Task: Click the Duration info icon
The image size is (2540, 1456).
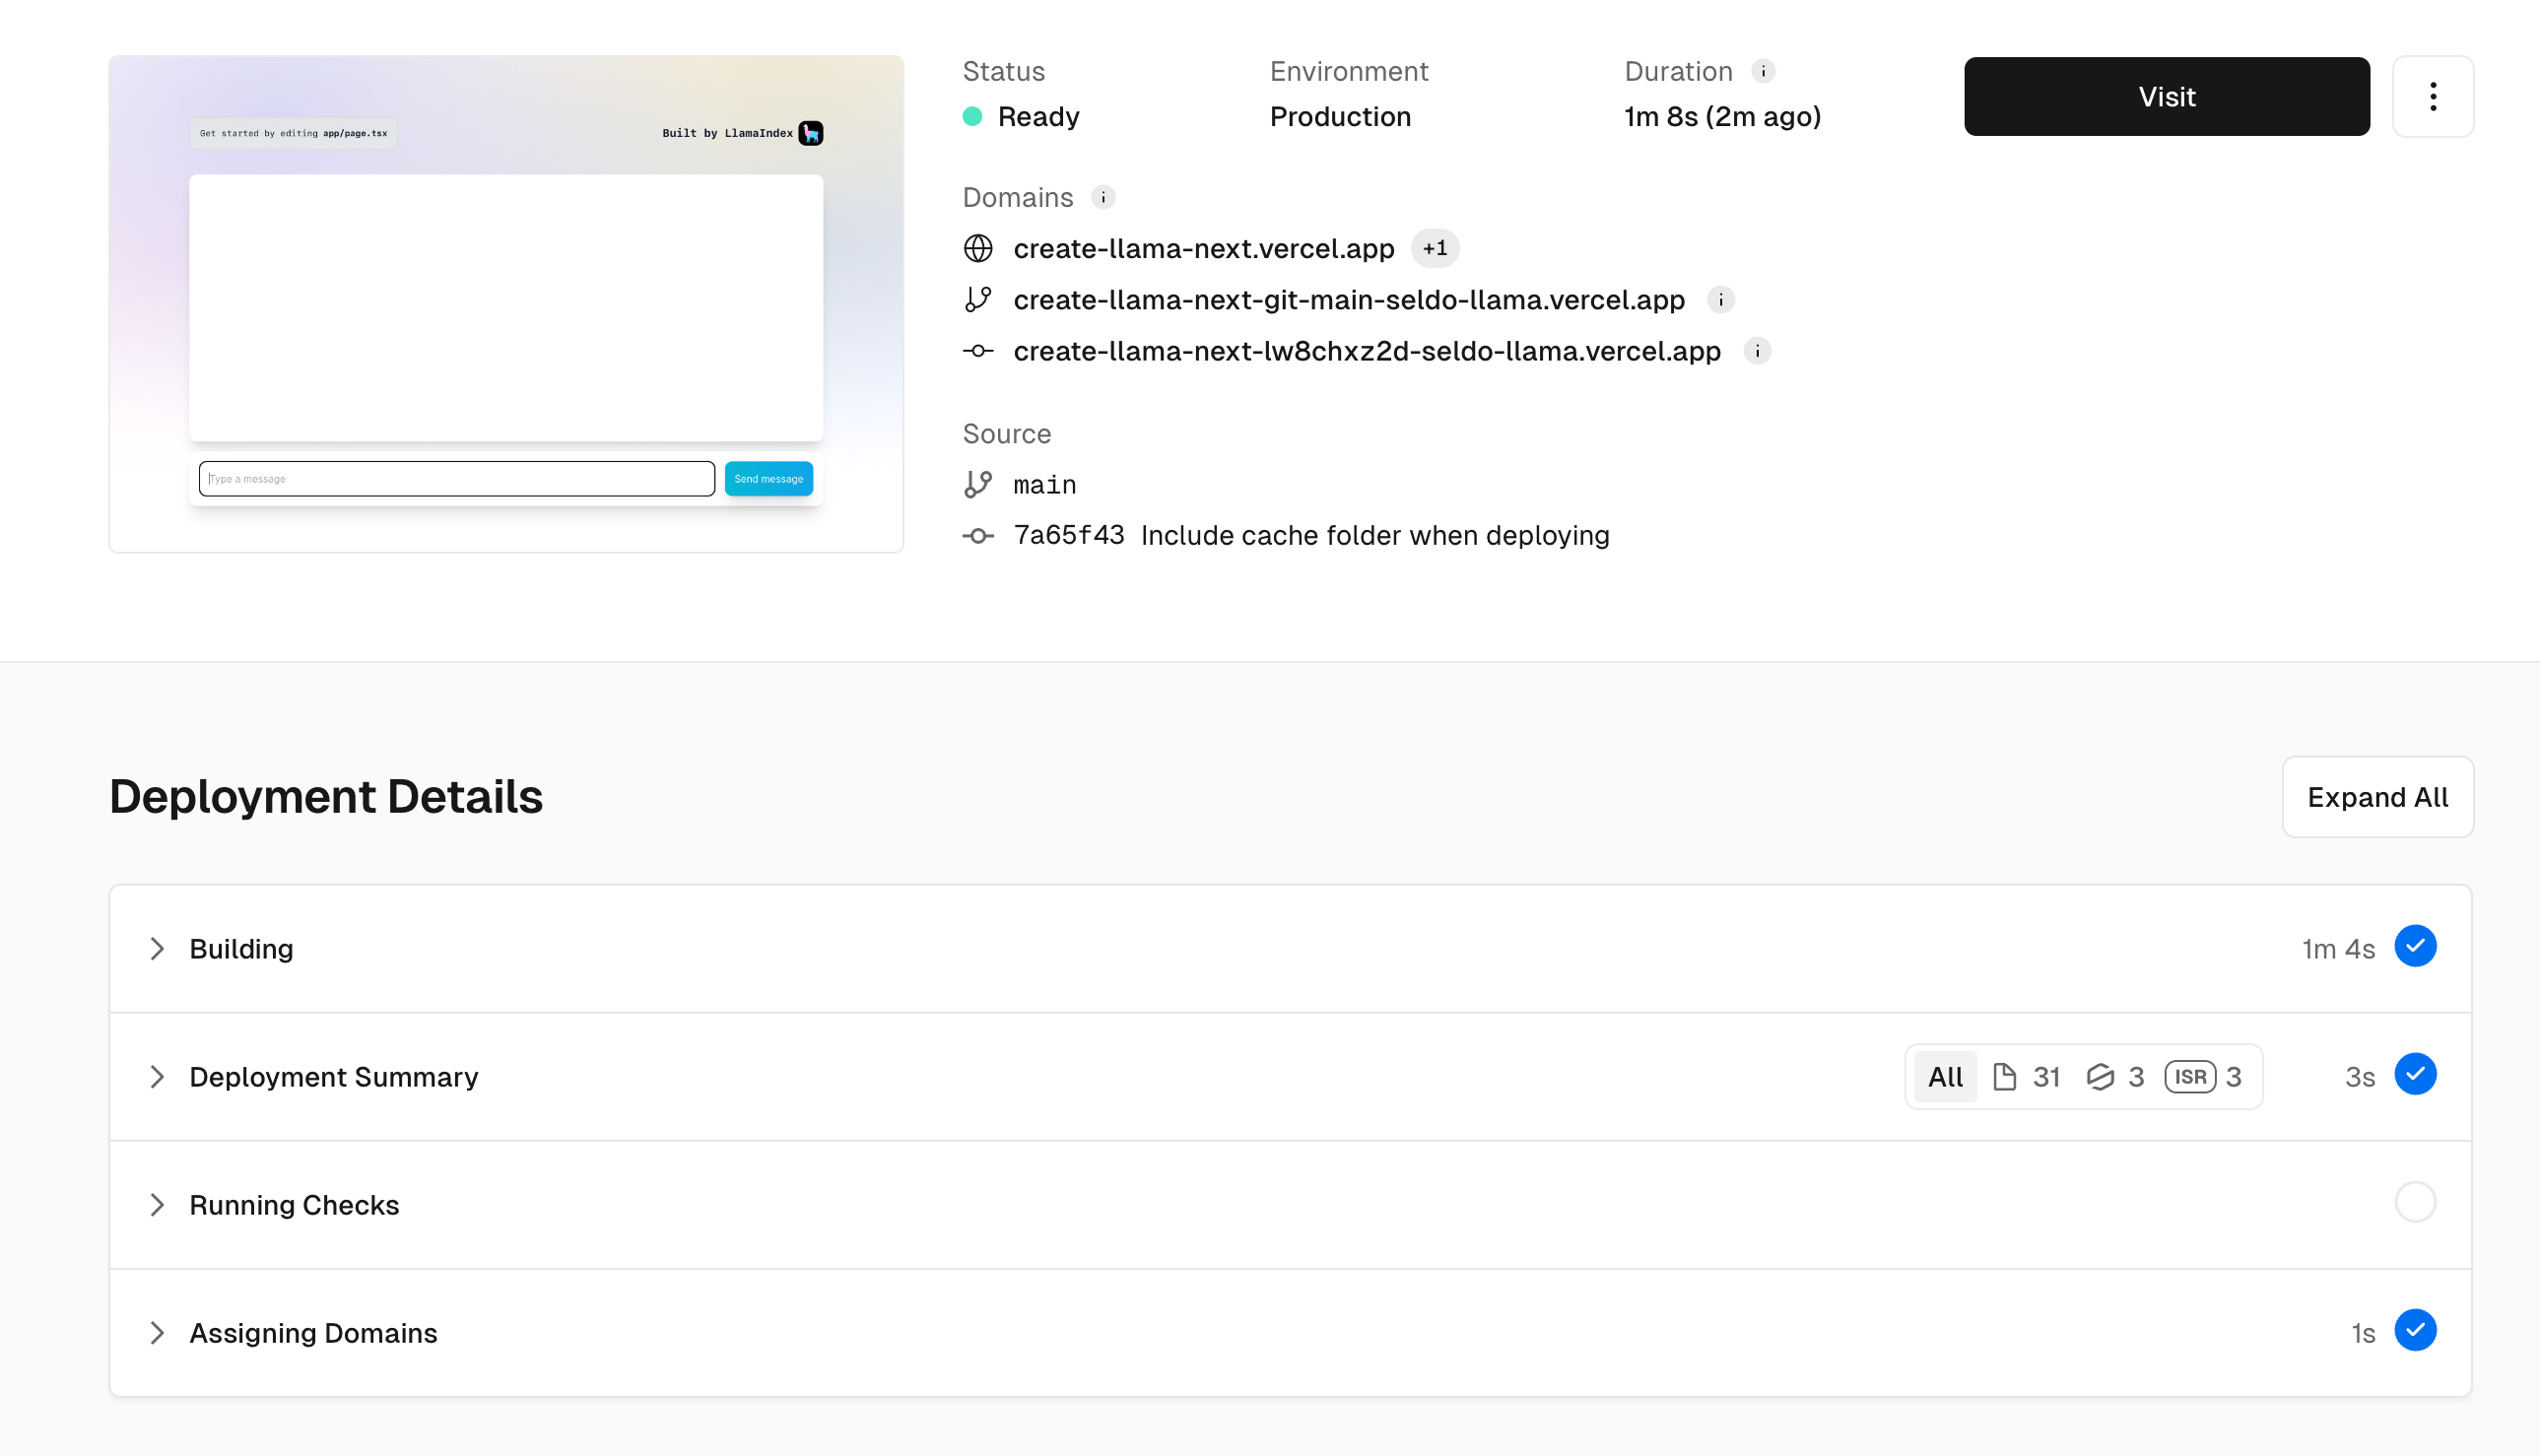Action: click(1763, 72)
